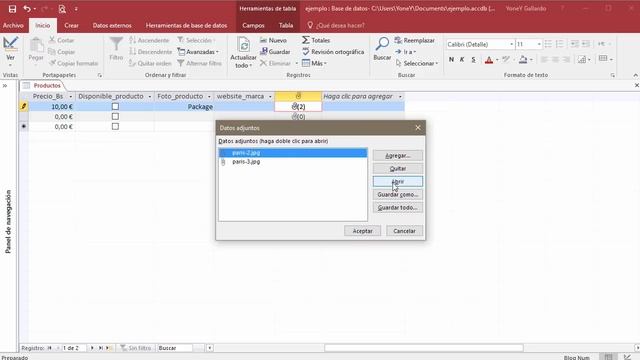Click the Save icon in quick access toolbar

[x=12, y=9]
